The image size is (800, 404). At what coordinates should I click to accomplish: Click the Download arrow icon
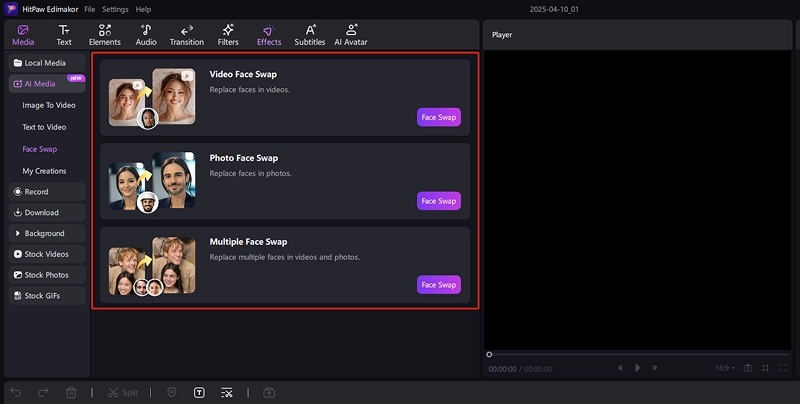point(18,213)
